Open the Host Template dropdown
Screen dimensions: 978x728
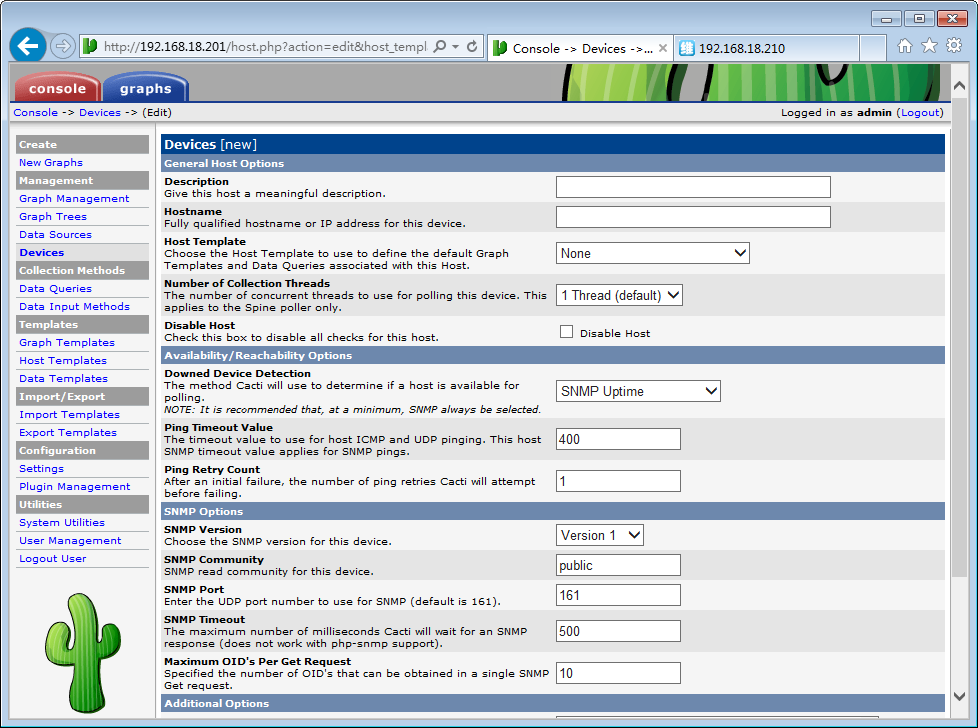coord(652,253)
